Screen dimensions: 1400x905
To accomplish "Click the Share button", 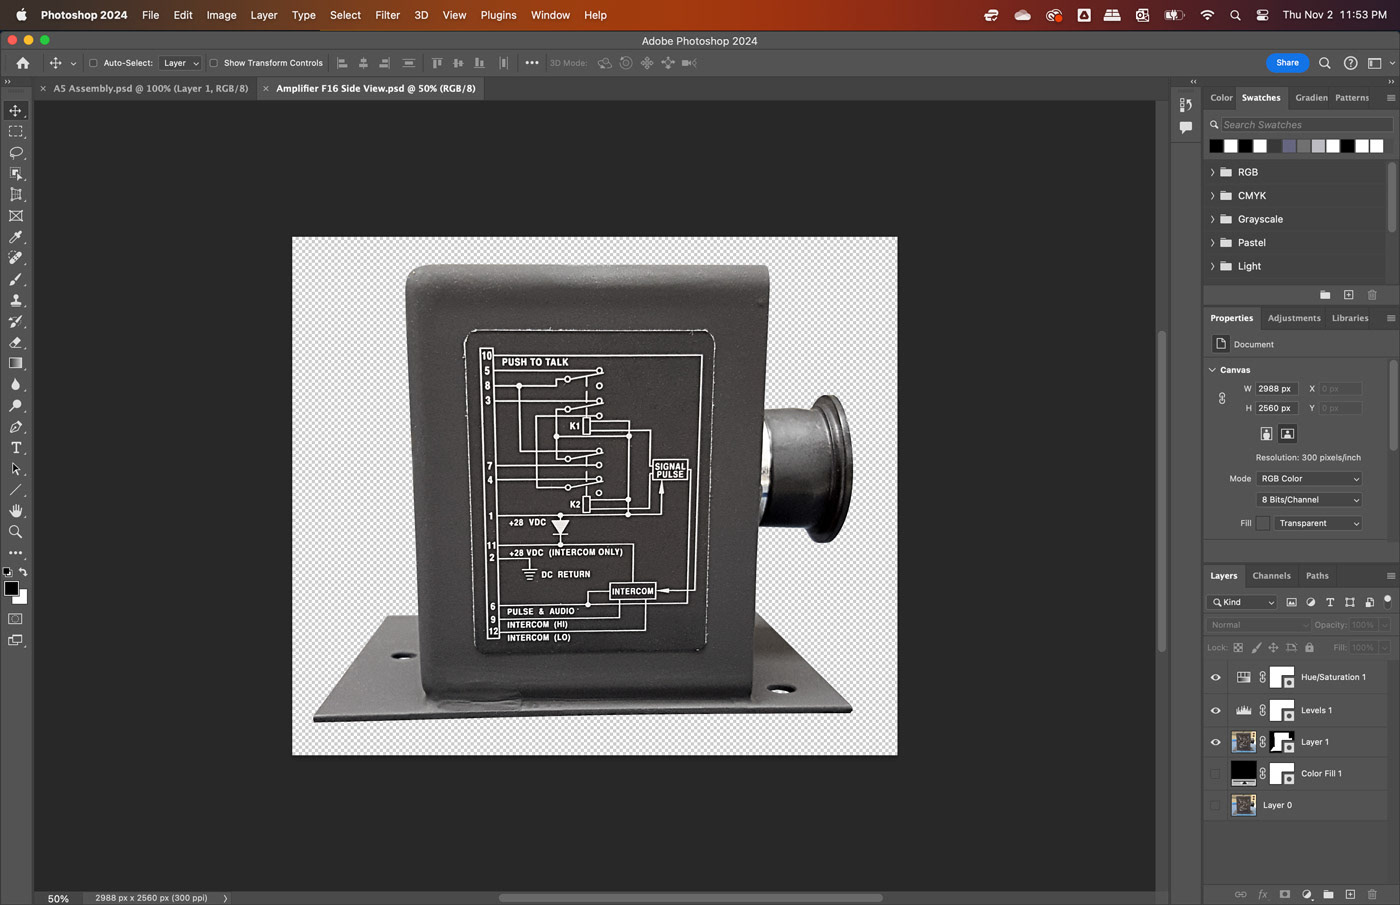I will [1287, 63].
